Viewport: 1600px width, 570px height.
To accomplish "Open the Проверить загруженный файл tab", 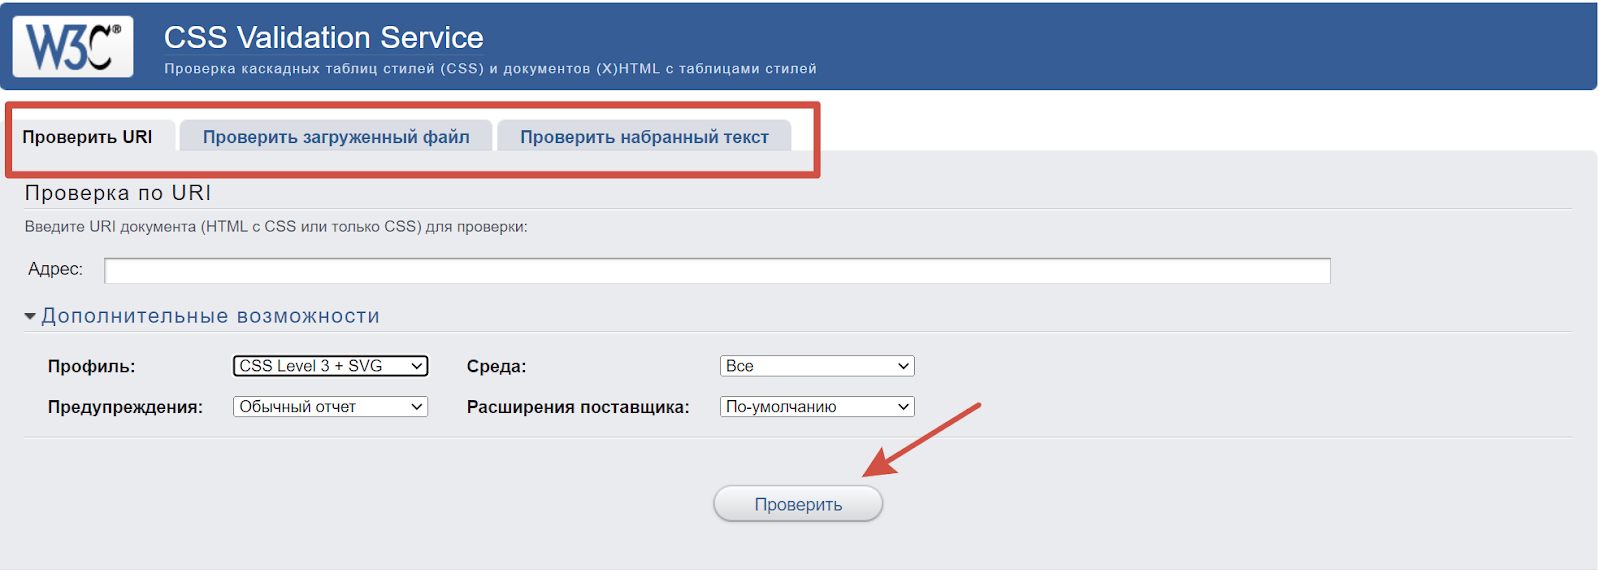I will tap(336, 137).
